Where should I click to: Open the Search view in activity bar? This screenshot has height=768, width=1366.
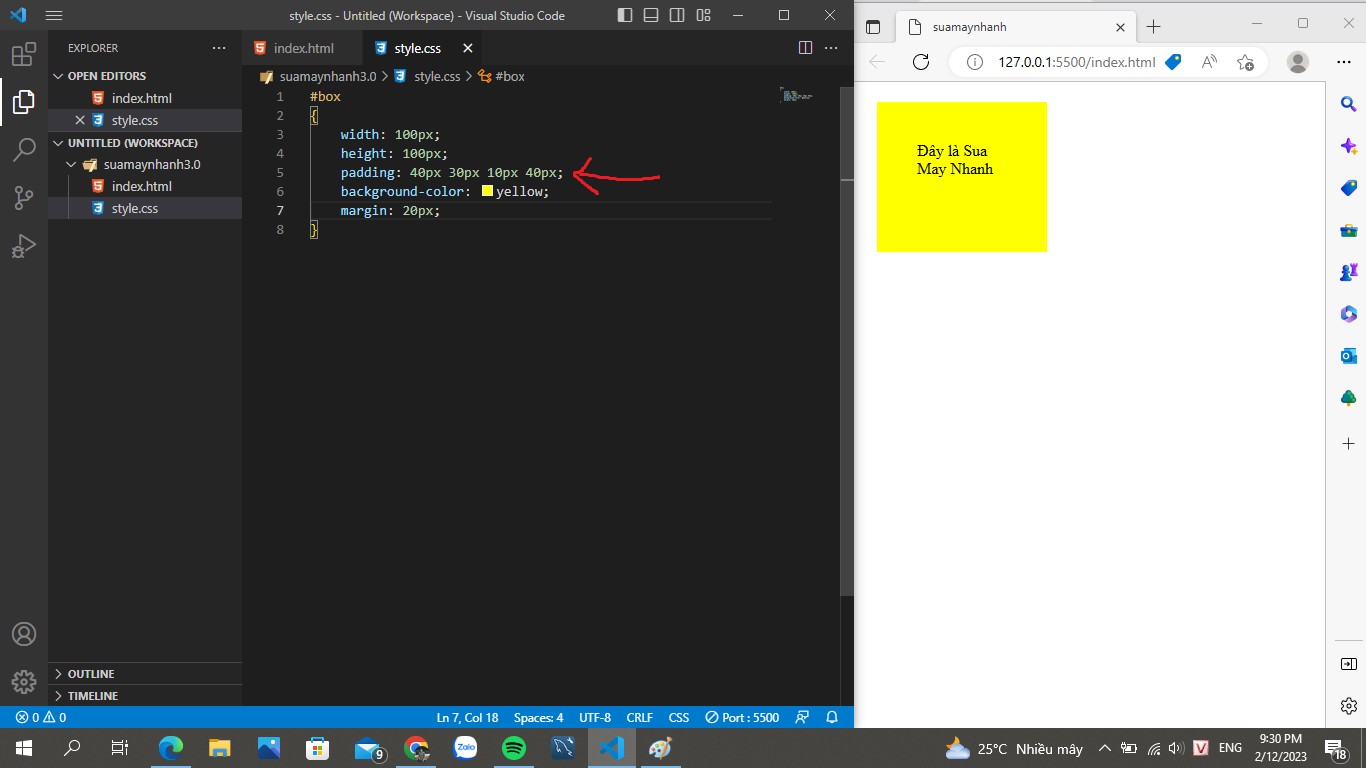[24, 150]
